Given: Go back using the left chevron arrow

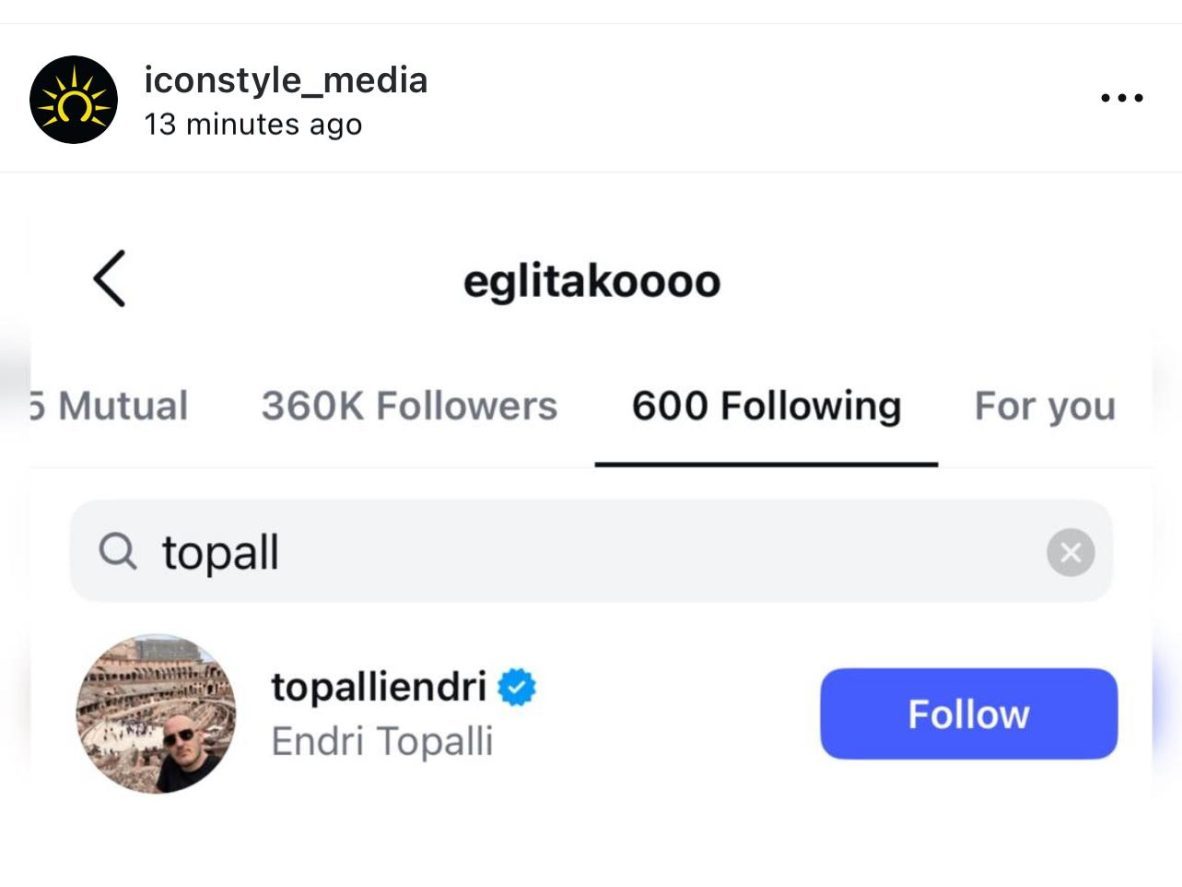Looking at the screenshot, I should (x=109, y=279).
